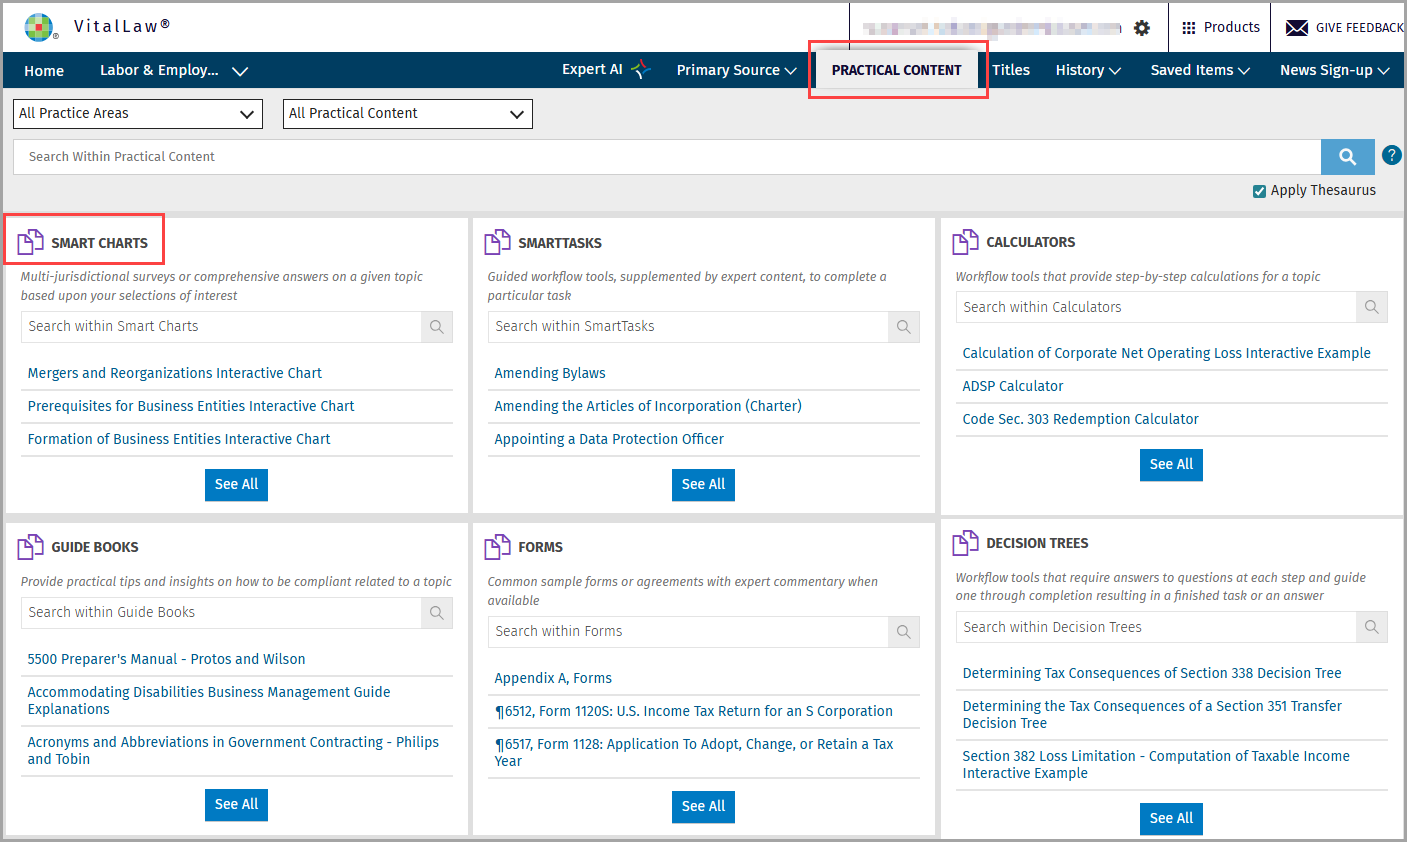
Task: Click the Smart Charts document icon
Action: pyautogui.click(x=31, y=242)
